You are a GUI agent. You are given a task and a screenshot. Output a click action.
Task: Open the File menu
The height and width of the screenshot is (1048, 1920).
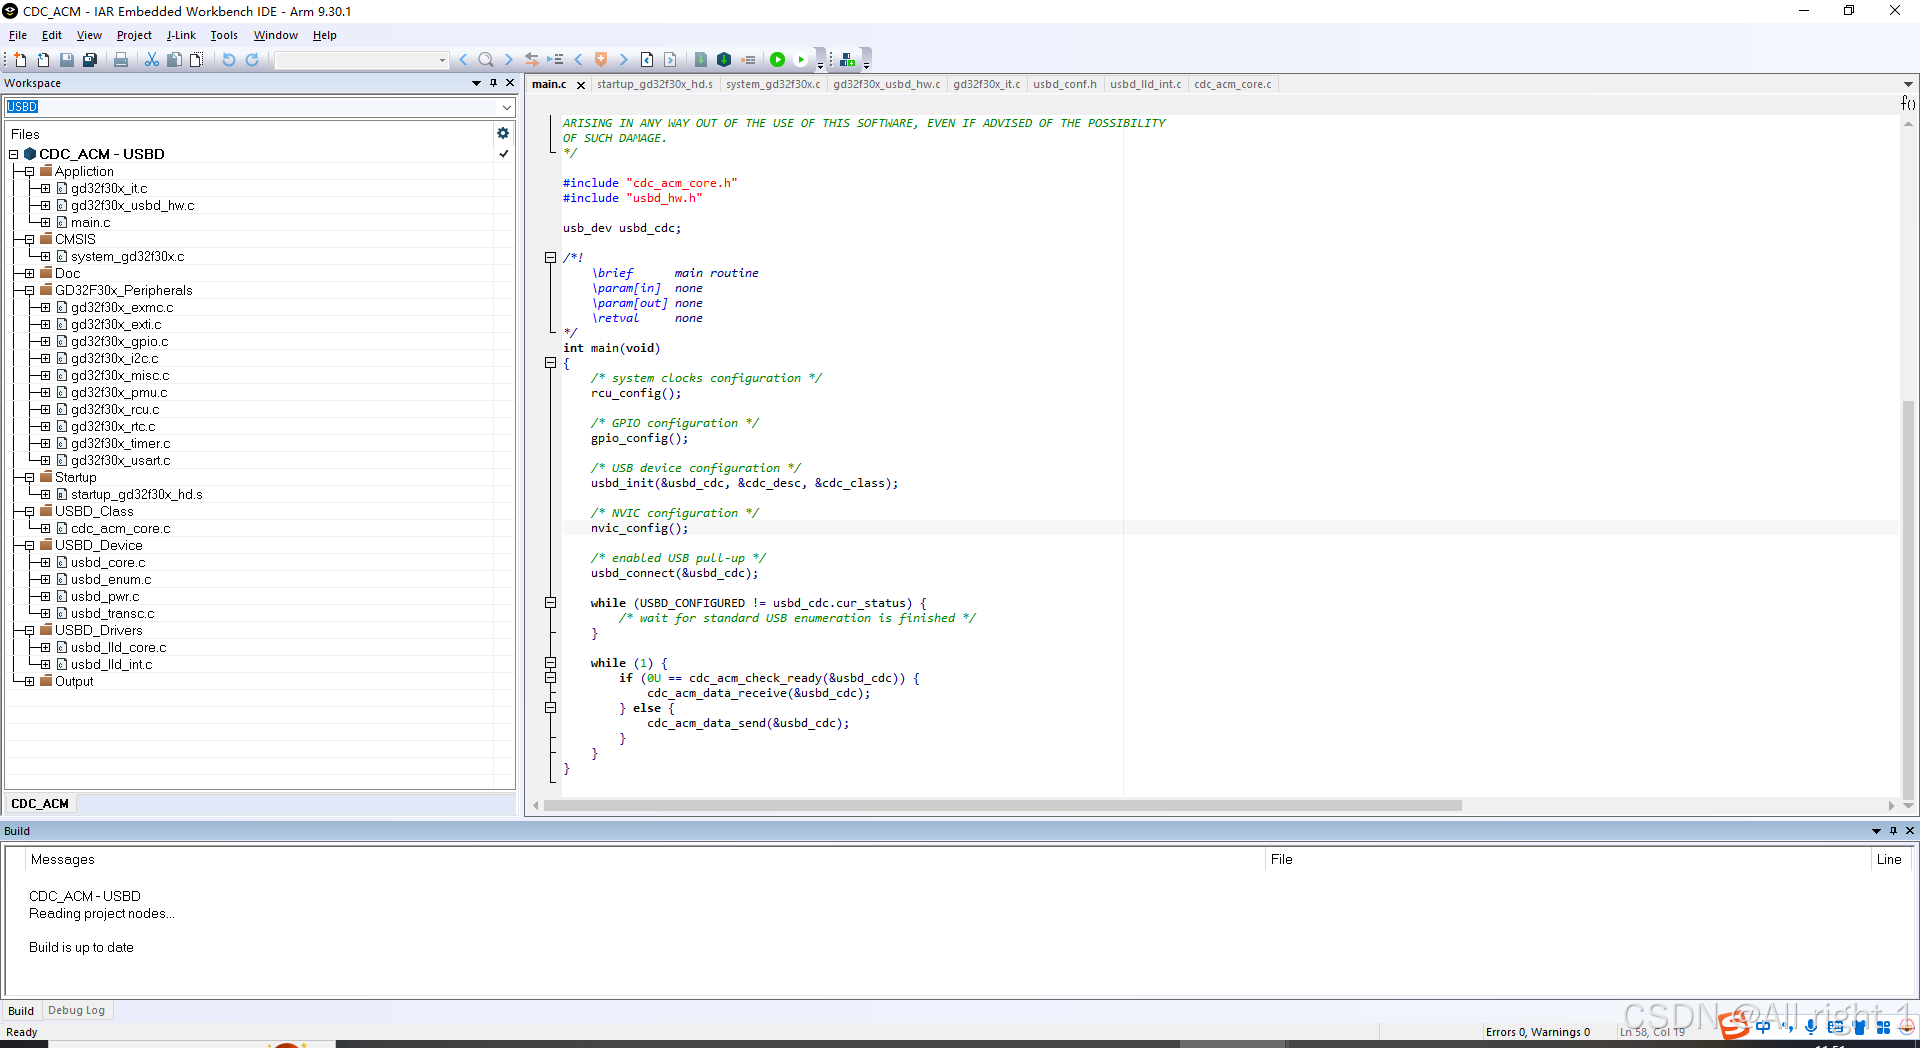click(18, 35)
